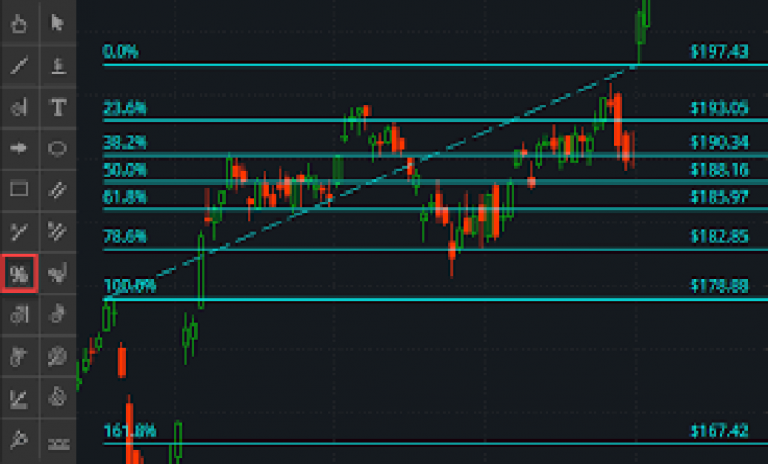Select the dotted diagonal line tool below Rectangle
The width and height of the screenshot is (768, 464).
(x=19, y=231)
